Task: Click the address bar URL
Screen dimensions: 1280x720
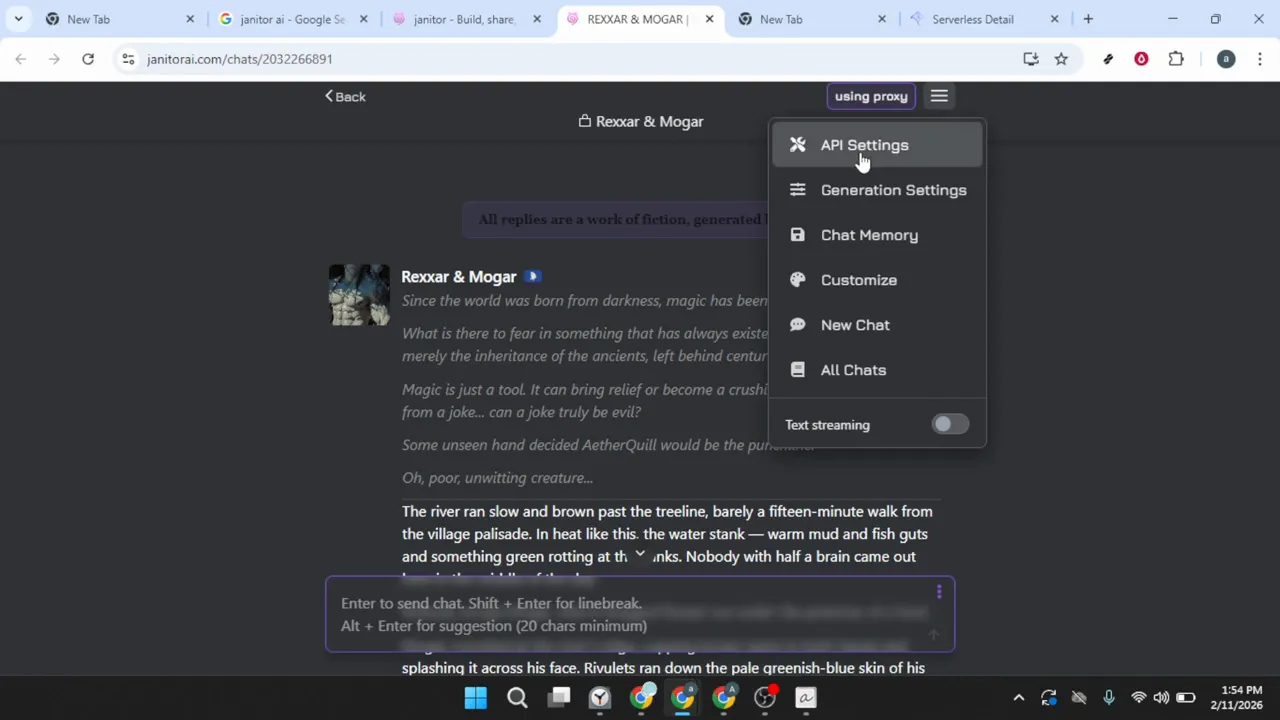Action: coord(239,59)
